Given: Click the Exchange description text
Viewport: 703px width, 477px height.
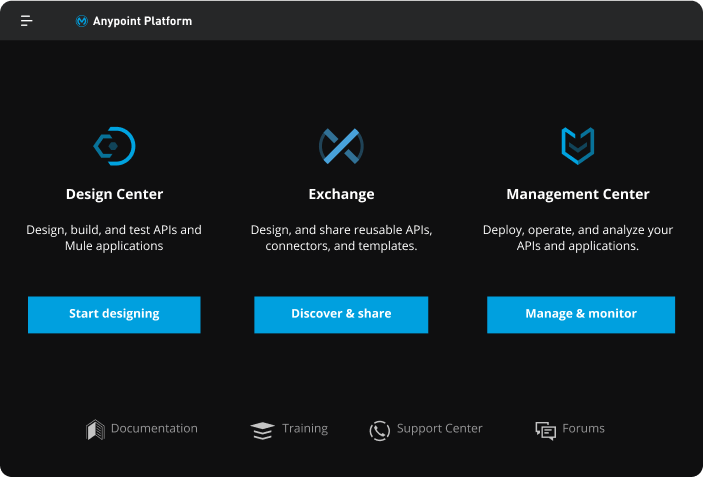Looking at the screenshot, I should click(341, 238).
